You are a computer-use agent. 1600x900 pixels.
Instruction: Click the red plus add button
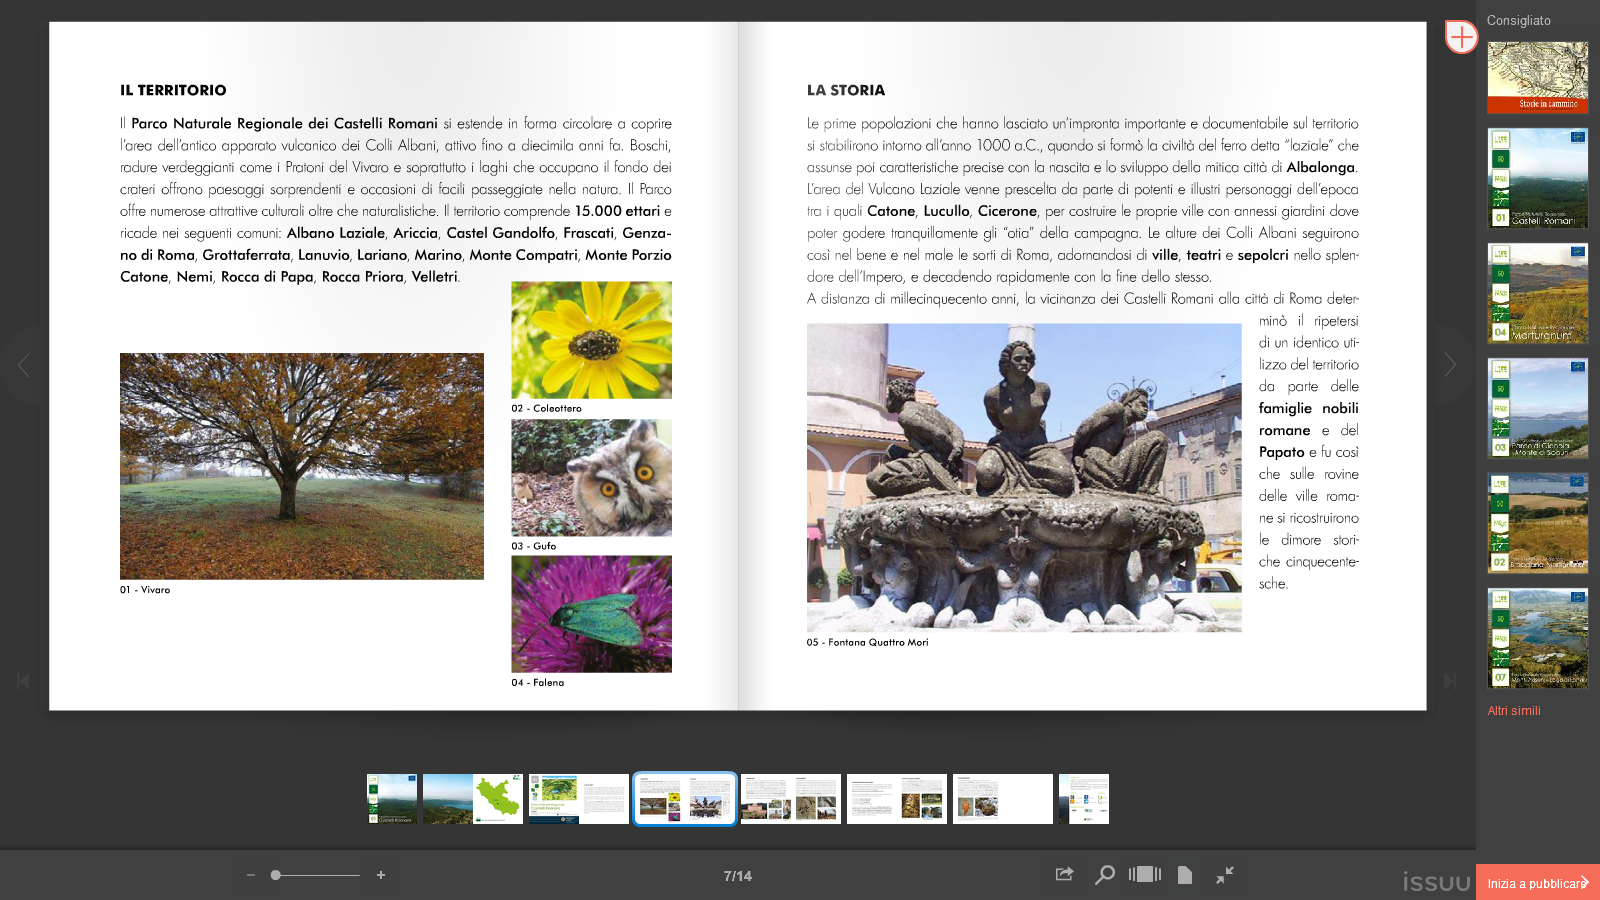(x=1461, y=37)
